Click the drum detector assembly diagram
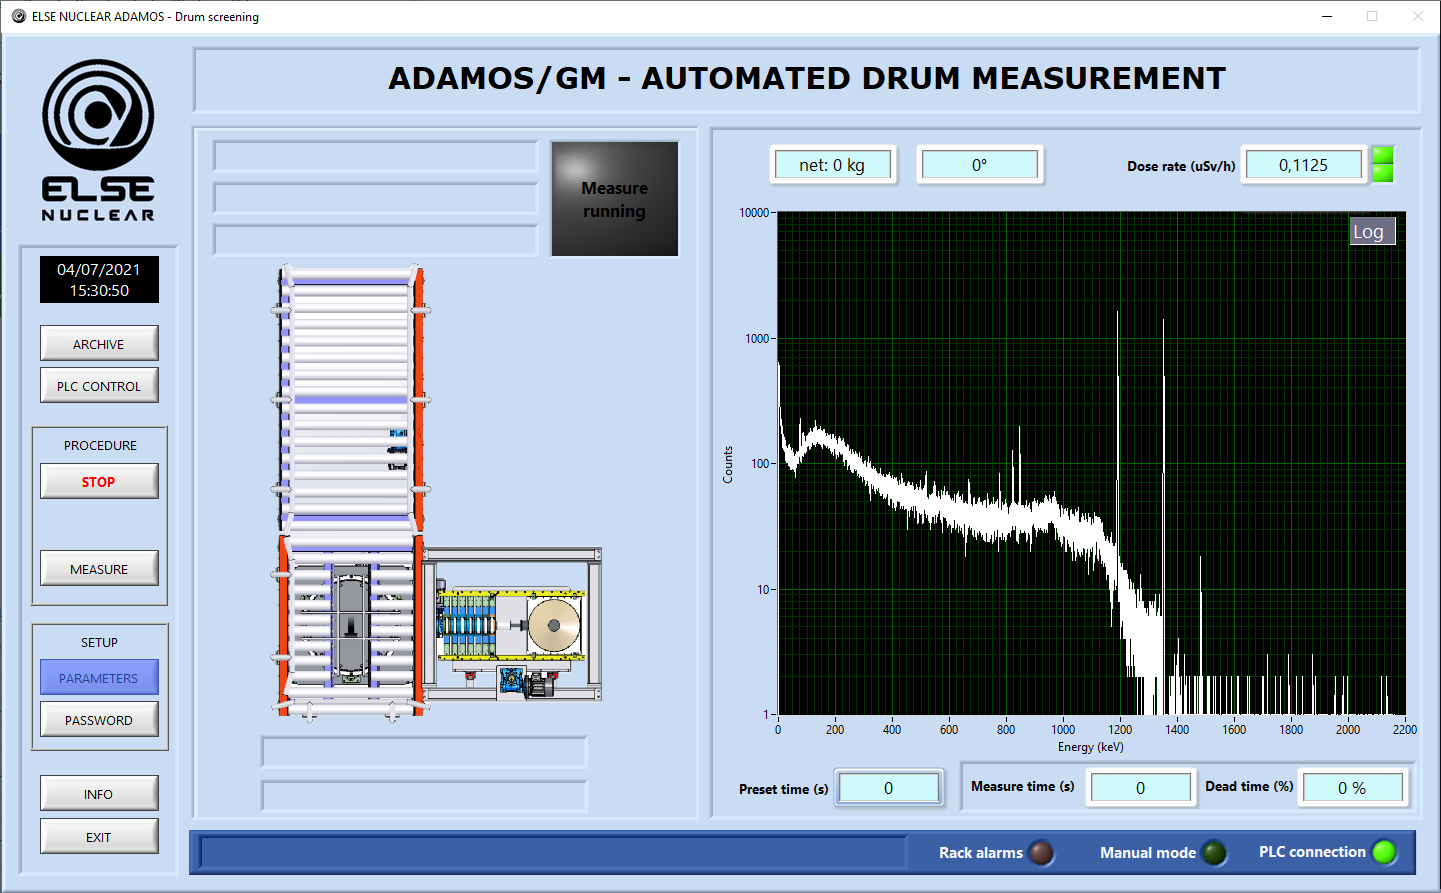The height and width of the screenshot is (893, 1441). tap(512, 625)
